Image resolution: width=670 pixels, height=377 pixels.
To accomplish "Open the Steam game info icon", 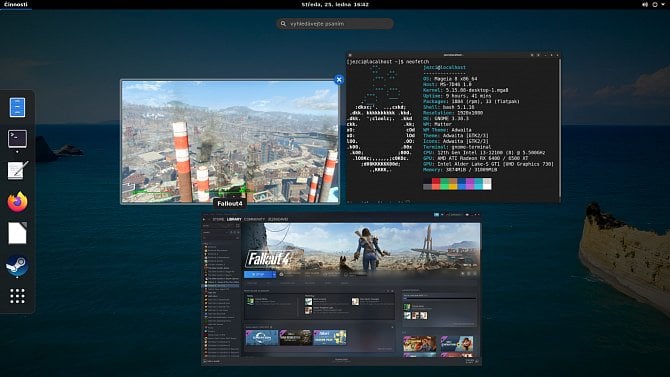I will [469, 274].
